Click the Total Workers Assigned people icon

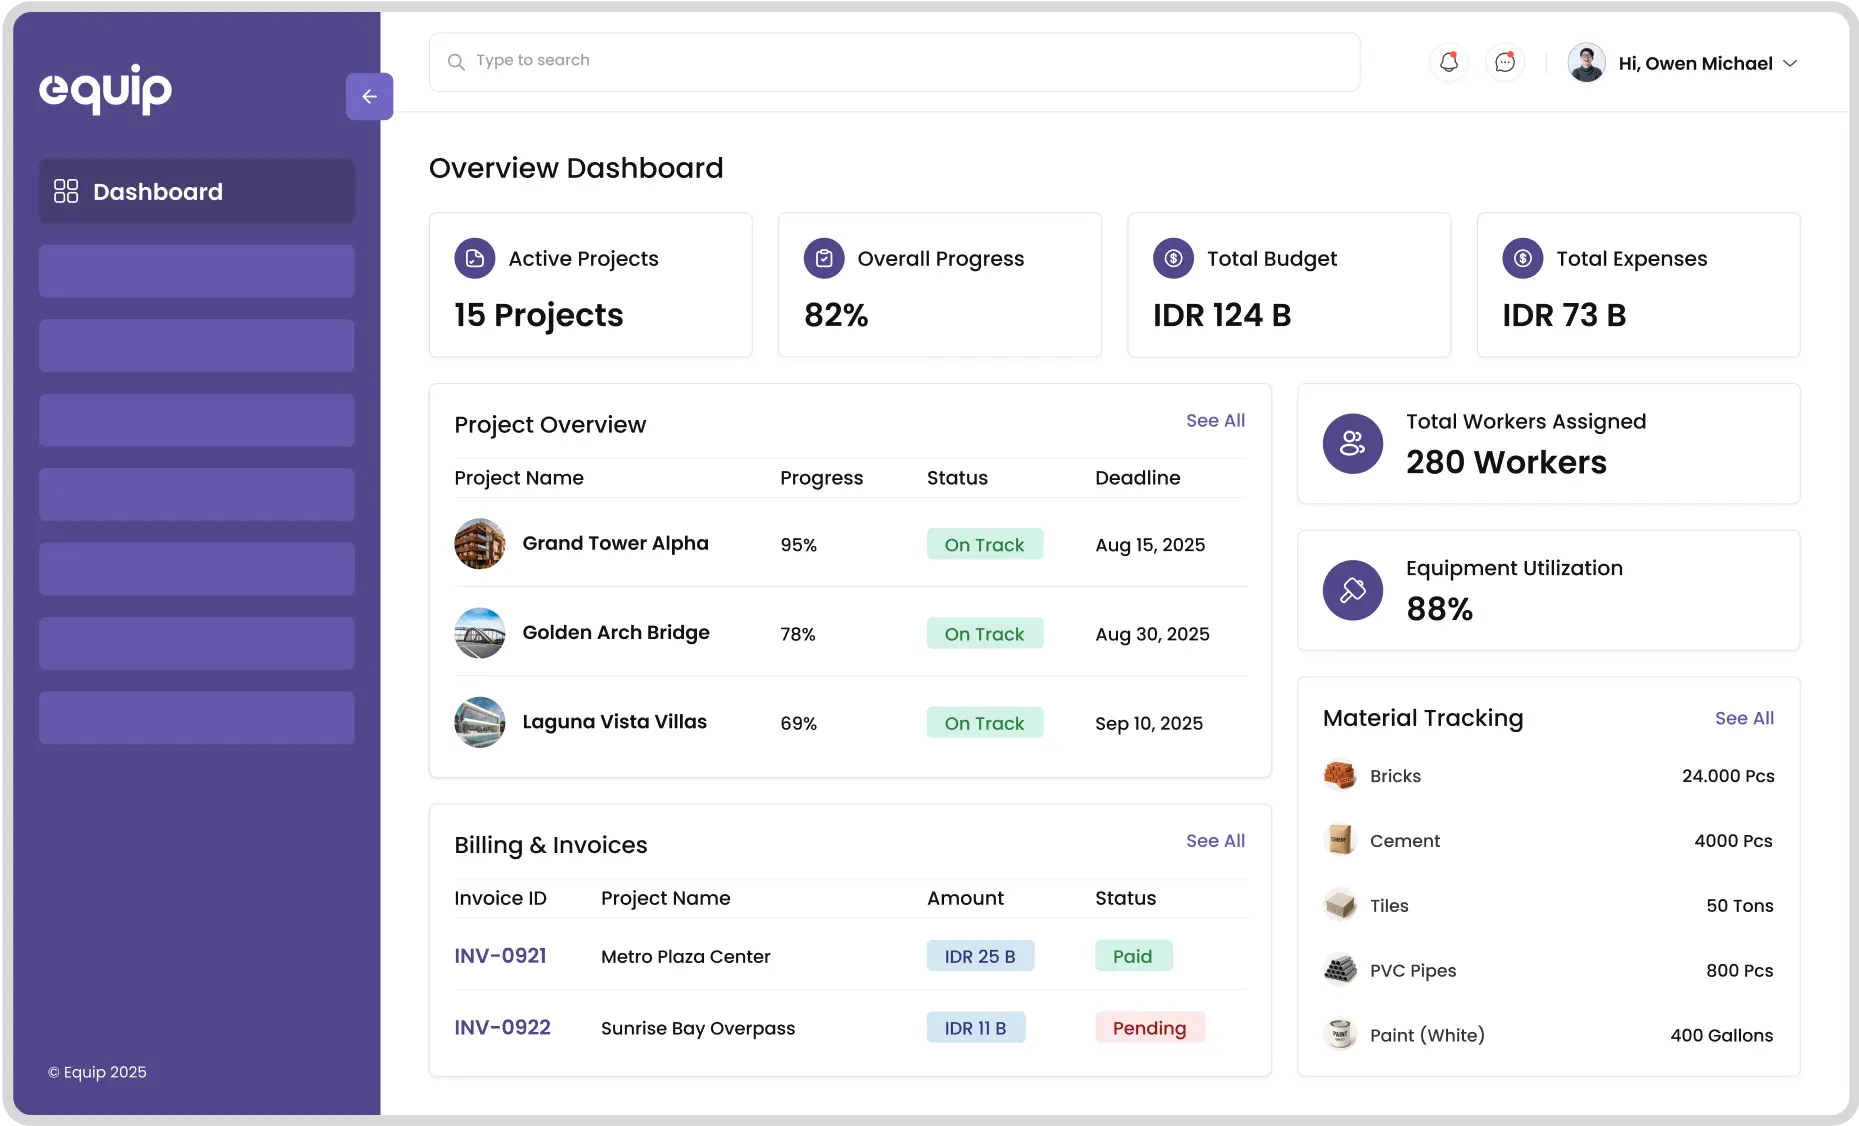tap(1352, 444)
